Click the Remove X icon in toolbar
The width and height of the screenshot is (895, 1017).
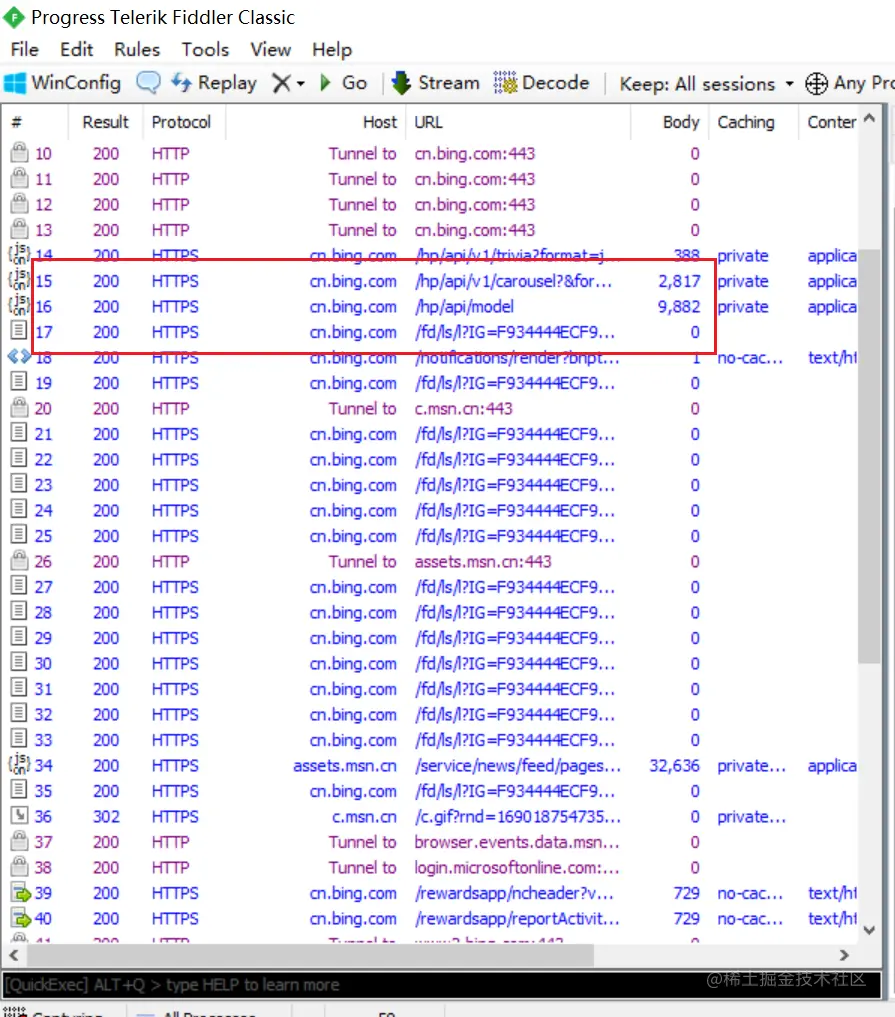pos(281,83)
